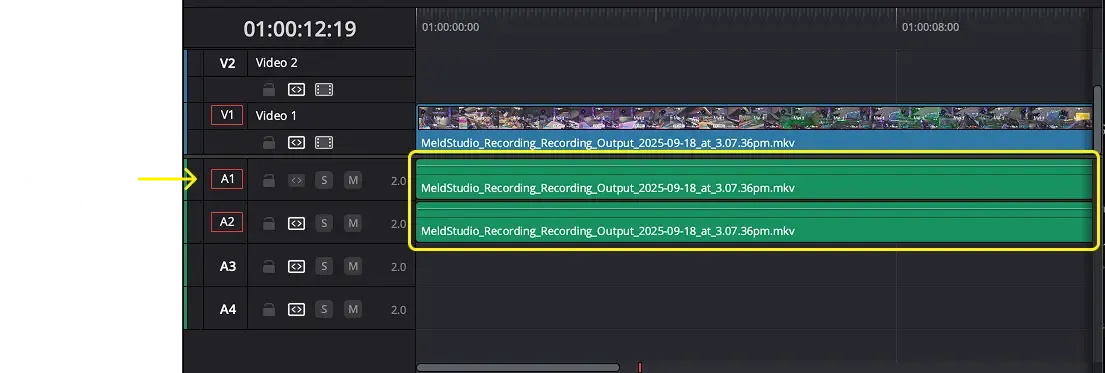The image size is (1105, 373).
Task: Click the Video 1 track name
Action: [276, 116]
